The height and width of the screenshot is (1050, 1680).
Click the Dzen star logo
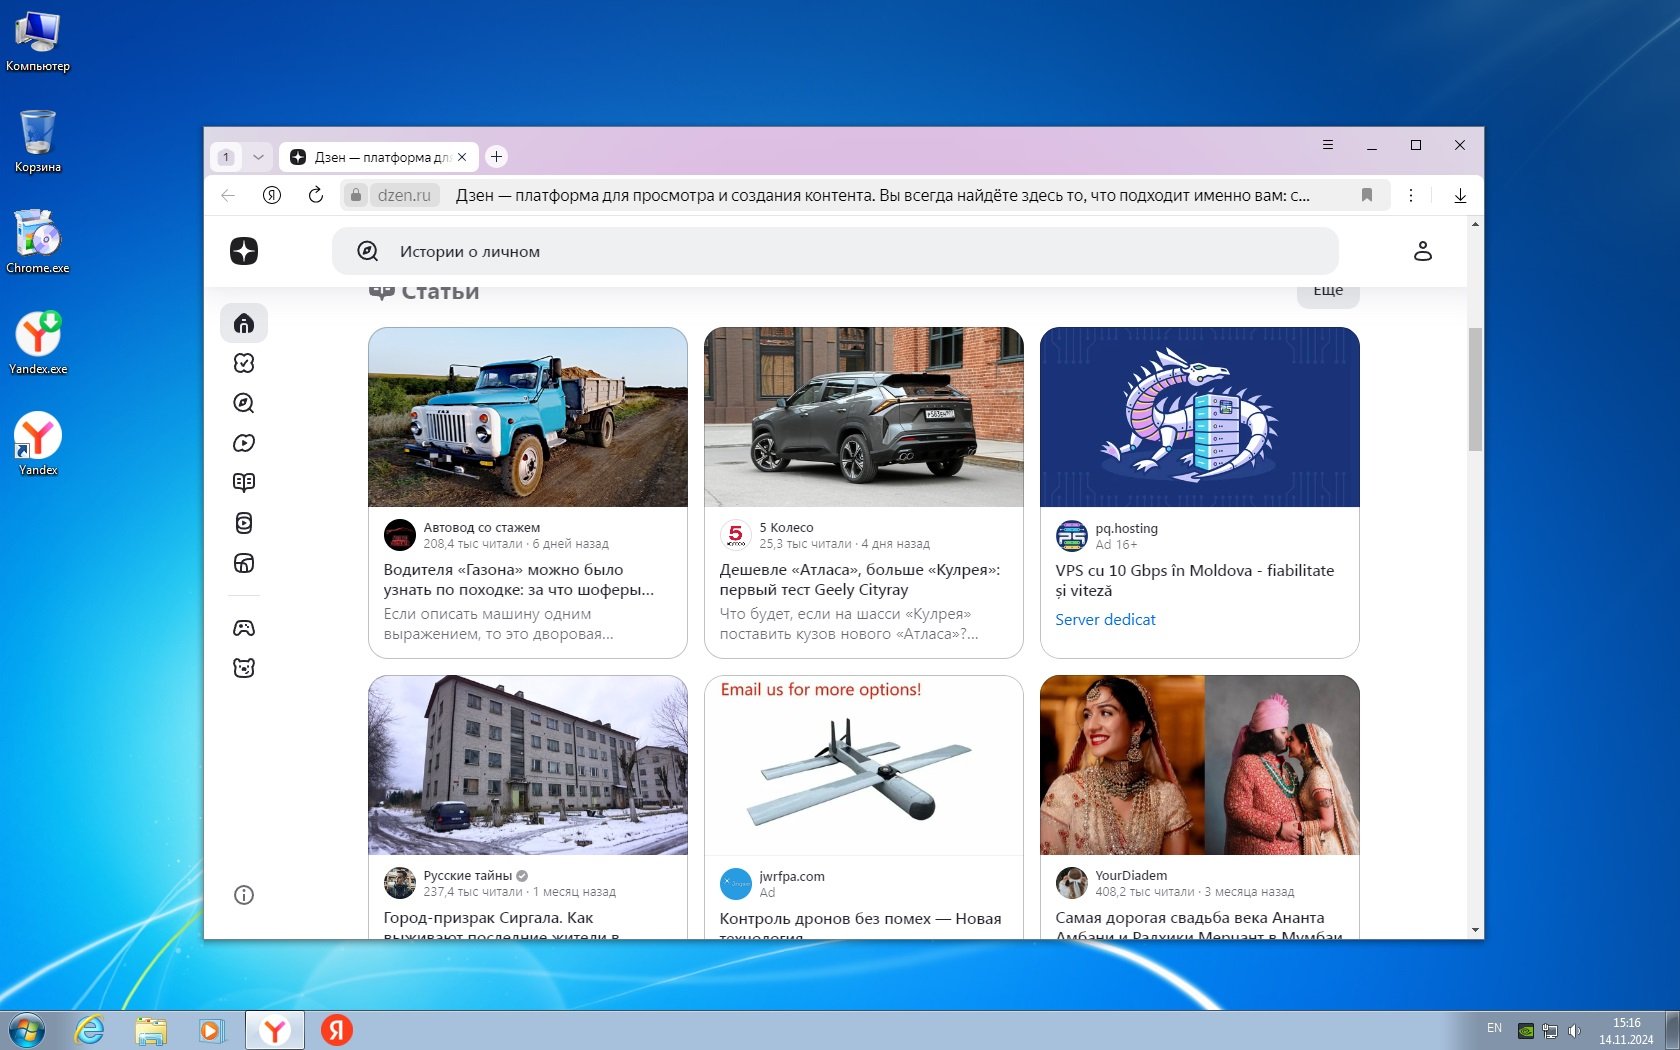click(x=244, y=251)
